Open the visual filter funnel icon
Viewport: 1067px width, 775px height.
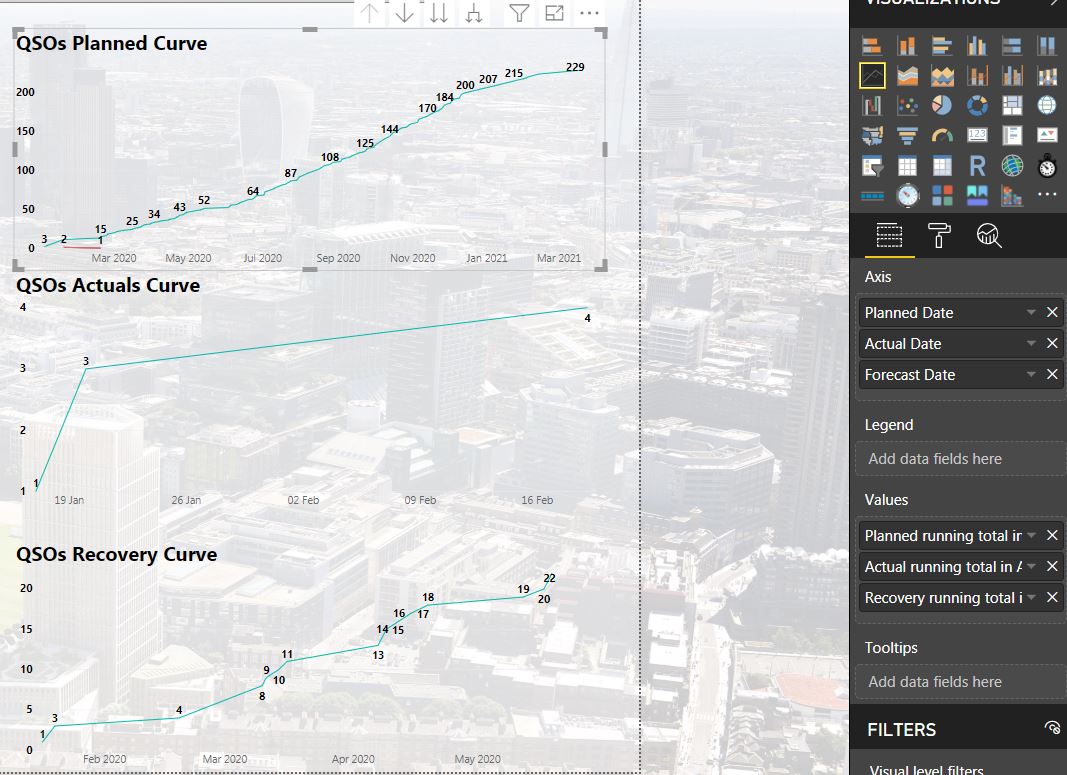coord(519,13)
